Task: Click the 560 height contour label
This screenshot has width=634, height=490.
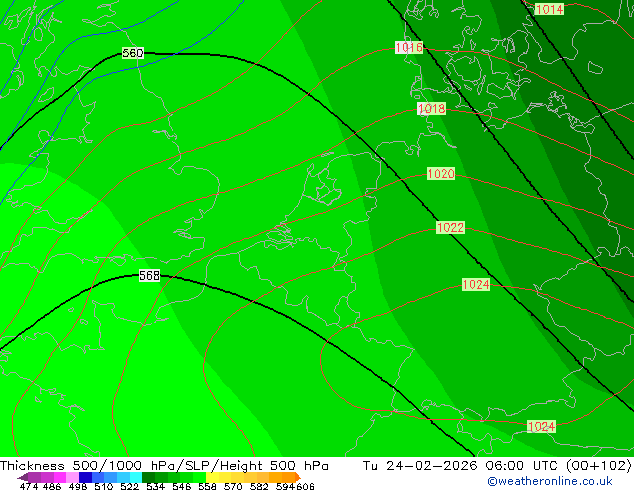Action: [x=133, y=53]
